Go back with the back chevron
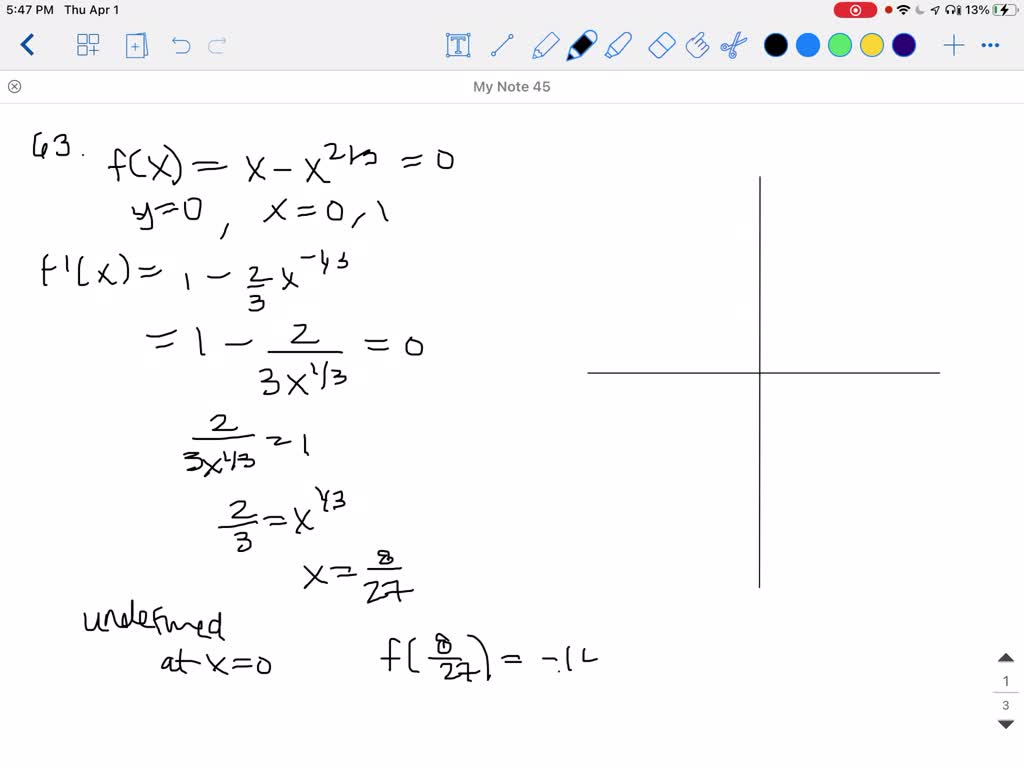This screenshot has height=768, width=1024. point(27,45)
